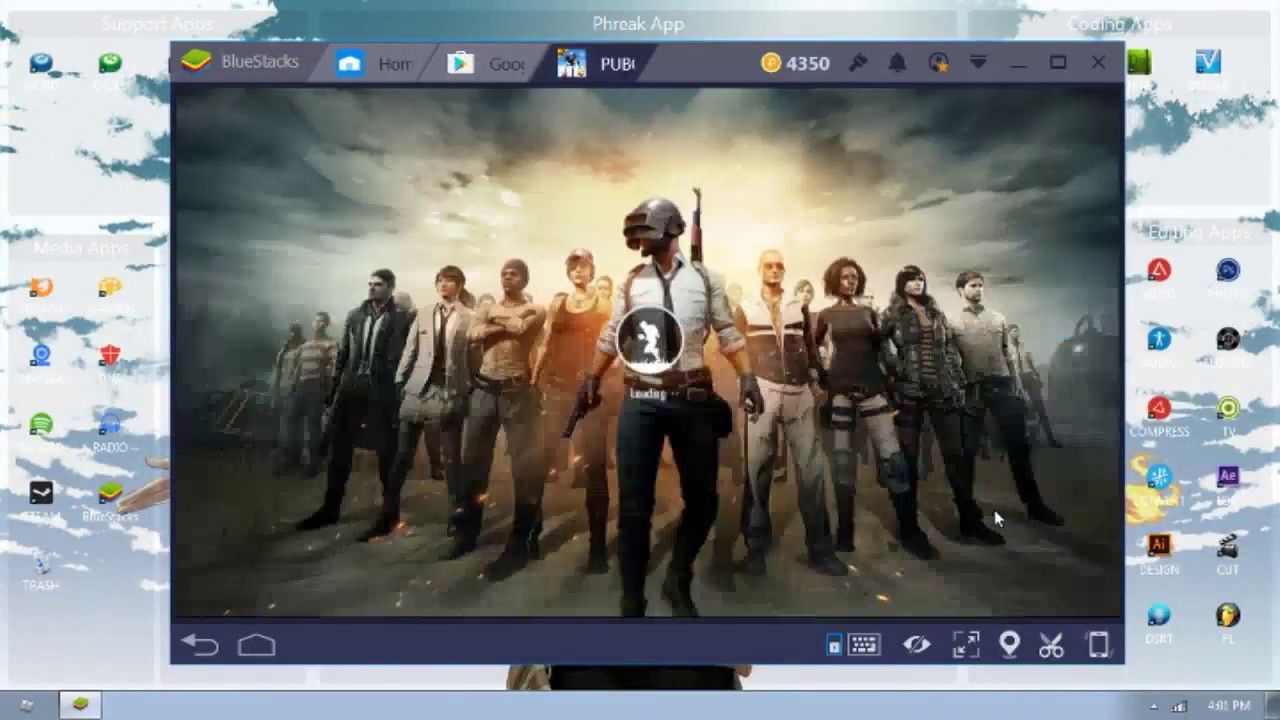Show hidden system tray icons arrow

(x=1153, y=707)
